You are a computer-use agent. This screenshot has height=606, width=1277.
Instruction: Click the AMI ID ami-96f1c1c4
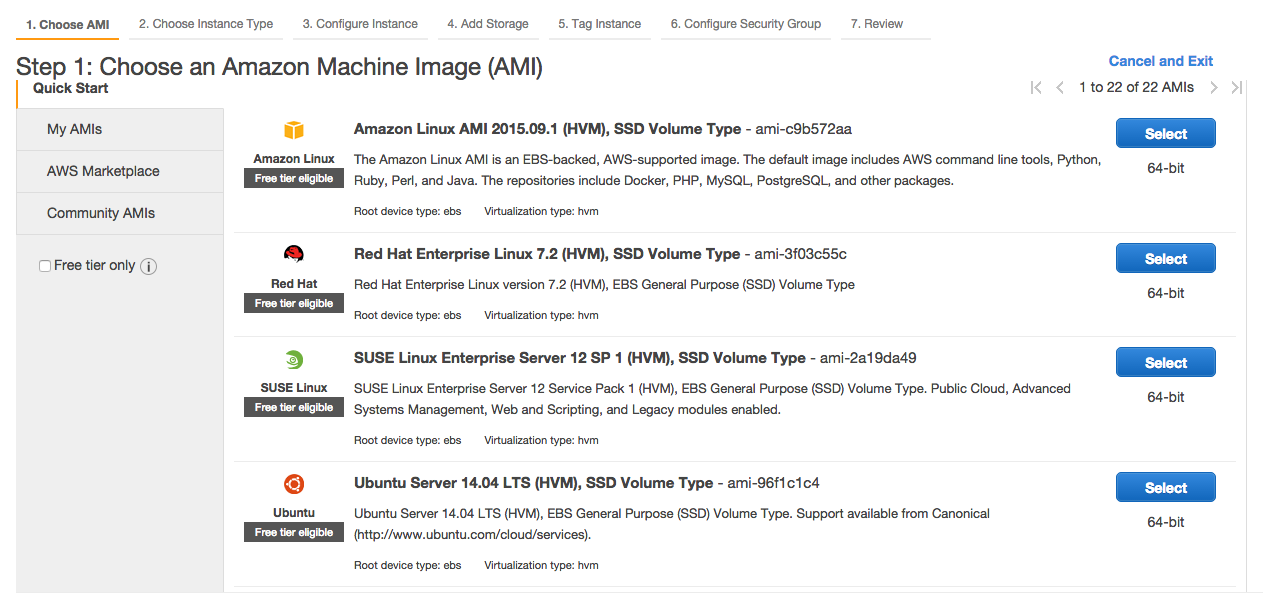tap(773, 483)
